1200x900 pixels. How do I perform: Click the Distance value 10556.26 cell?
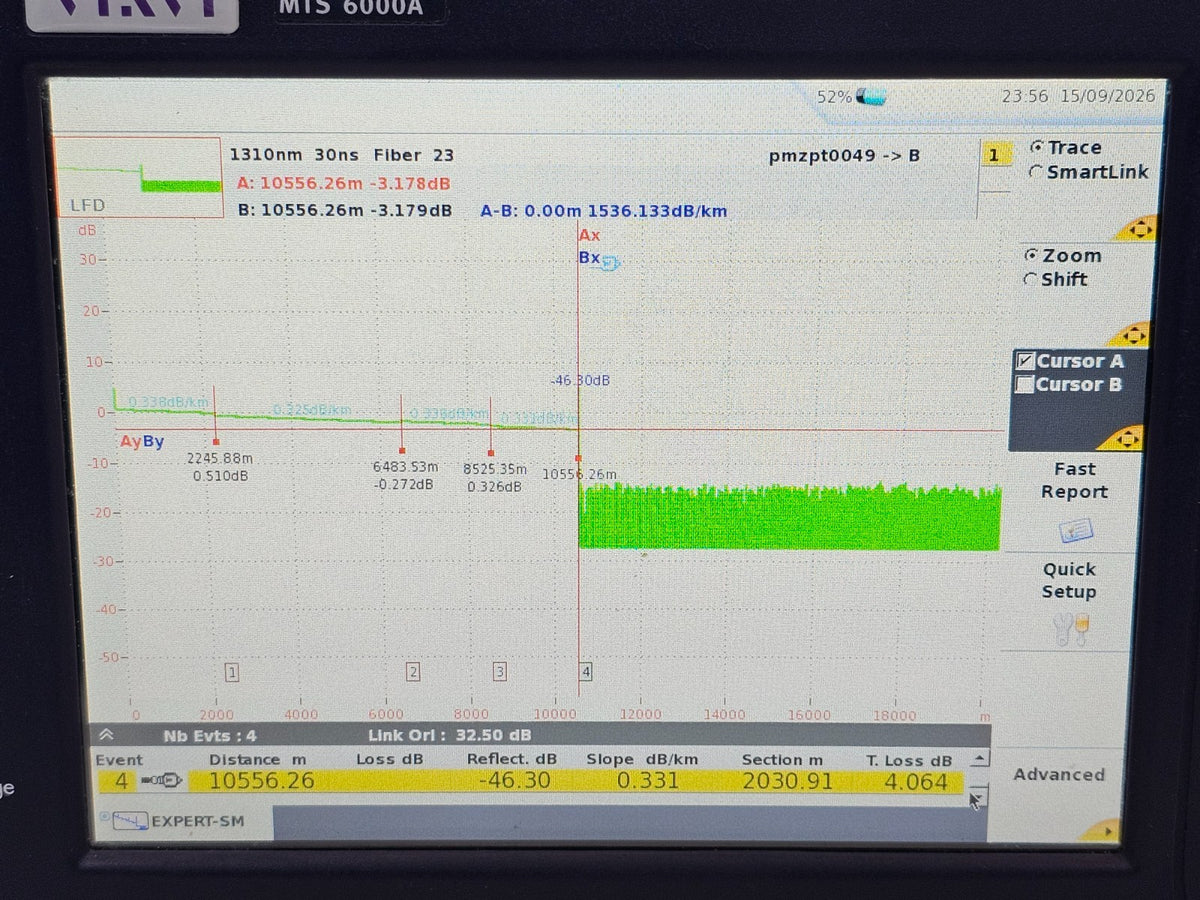(261, 781)
